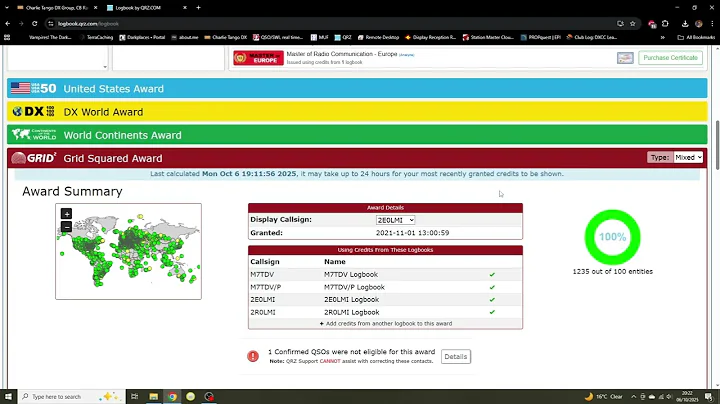Open the TerraCaching bookmark

pyautogui.click(x=96, y=37)
